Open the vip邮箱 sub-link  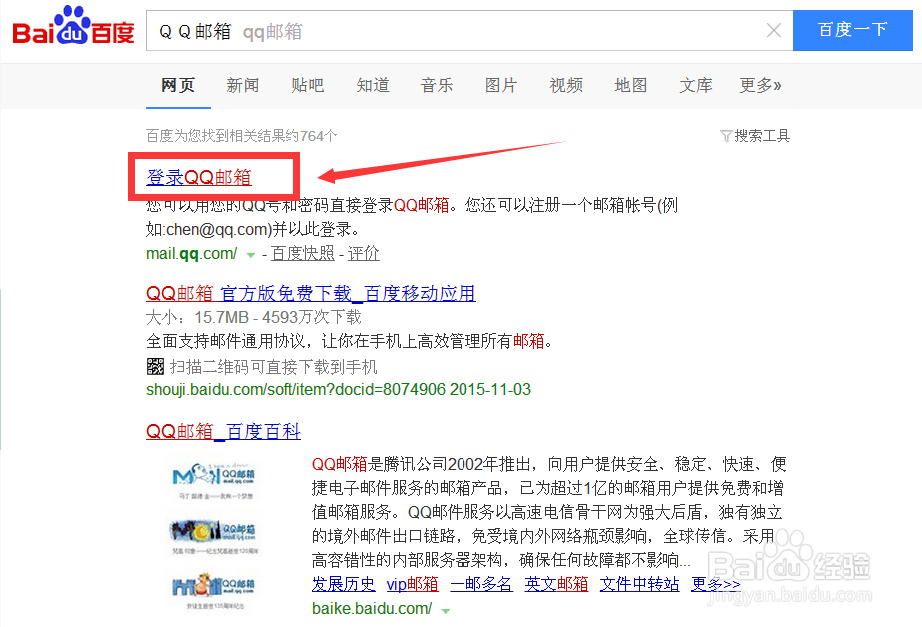[x=413, y=584]
